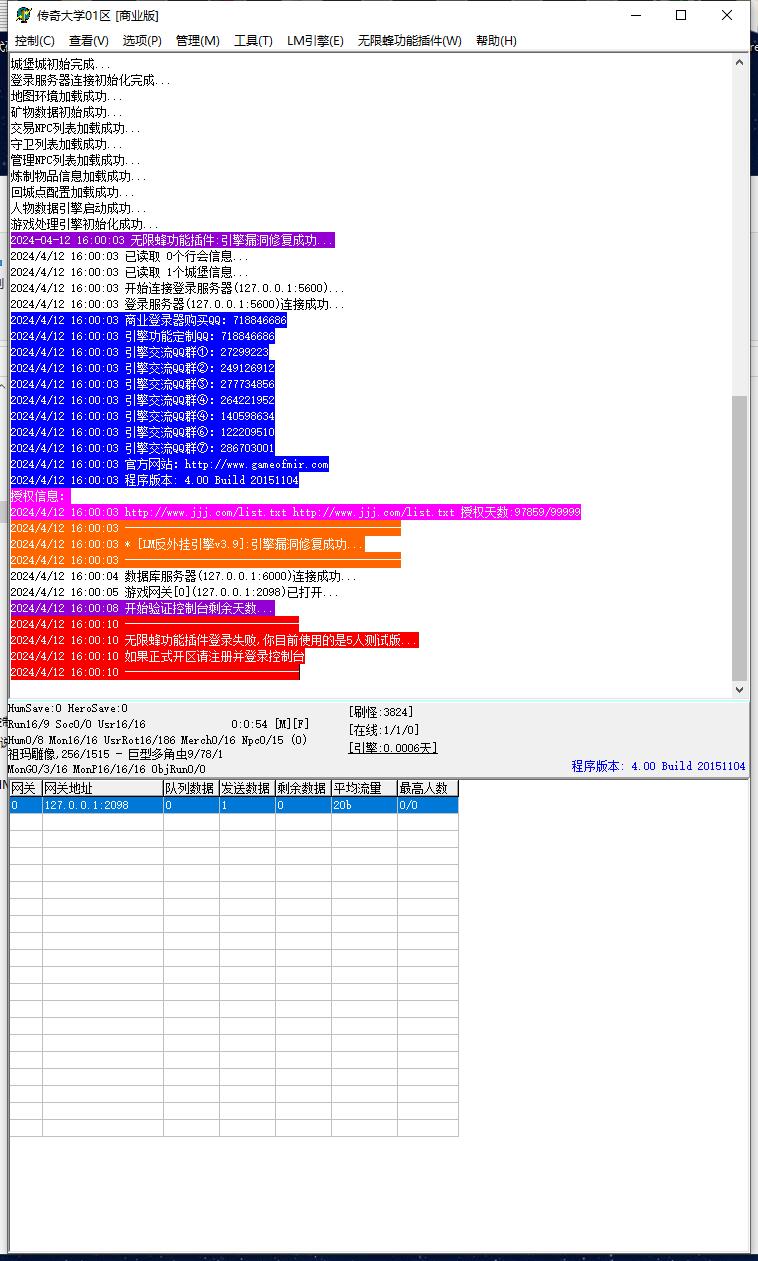The image size is (758, 1261).
Task: Click the log scrollbar down arrow
Action: point(740,690)
